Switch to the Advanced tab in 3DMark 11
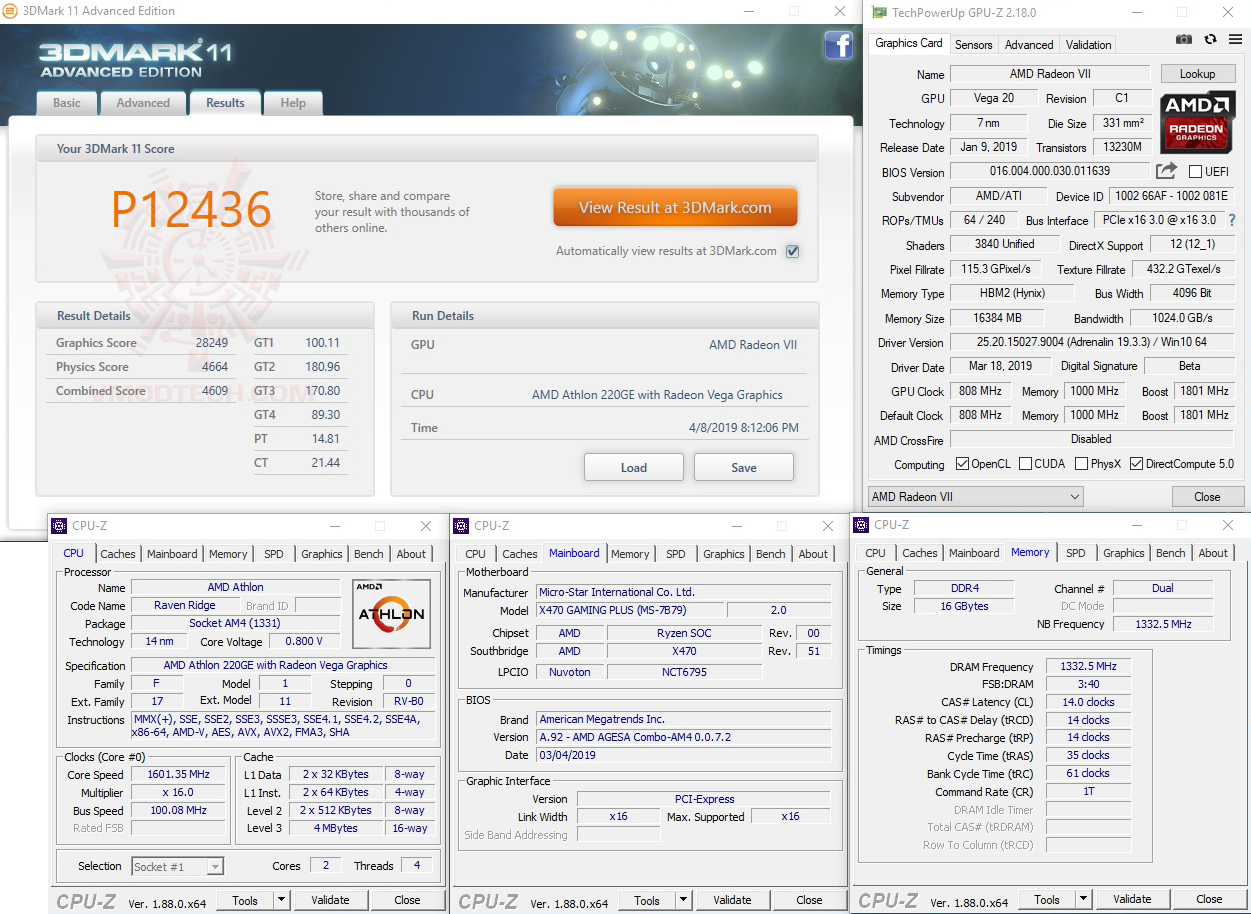The image size is (1251, 914). point(143,103)
